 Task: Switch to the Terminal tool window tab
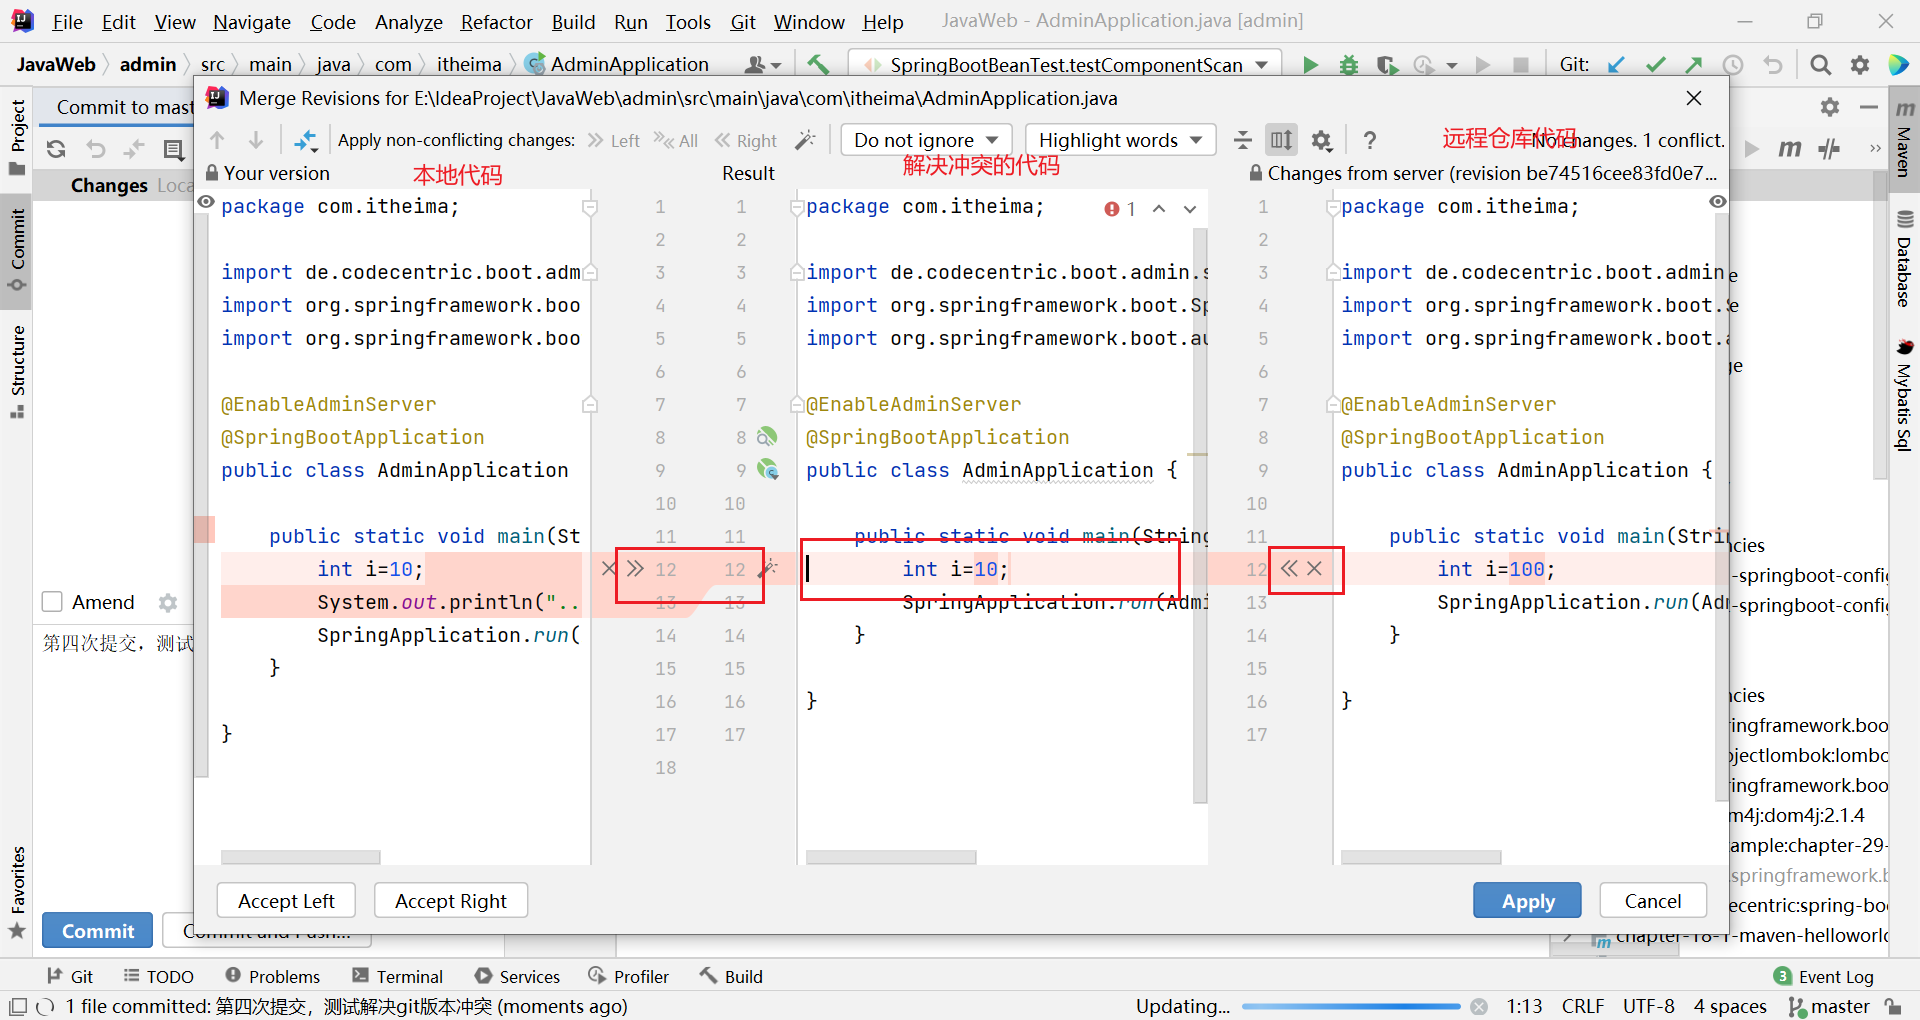pyautogui.click(x=398, y=976)
